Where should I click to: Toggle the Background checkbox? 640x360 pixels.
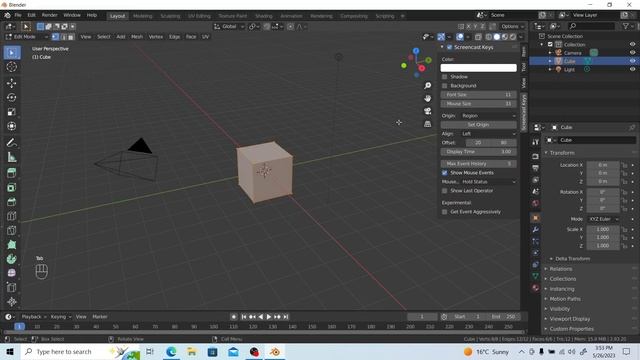point(444,86)
